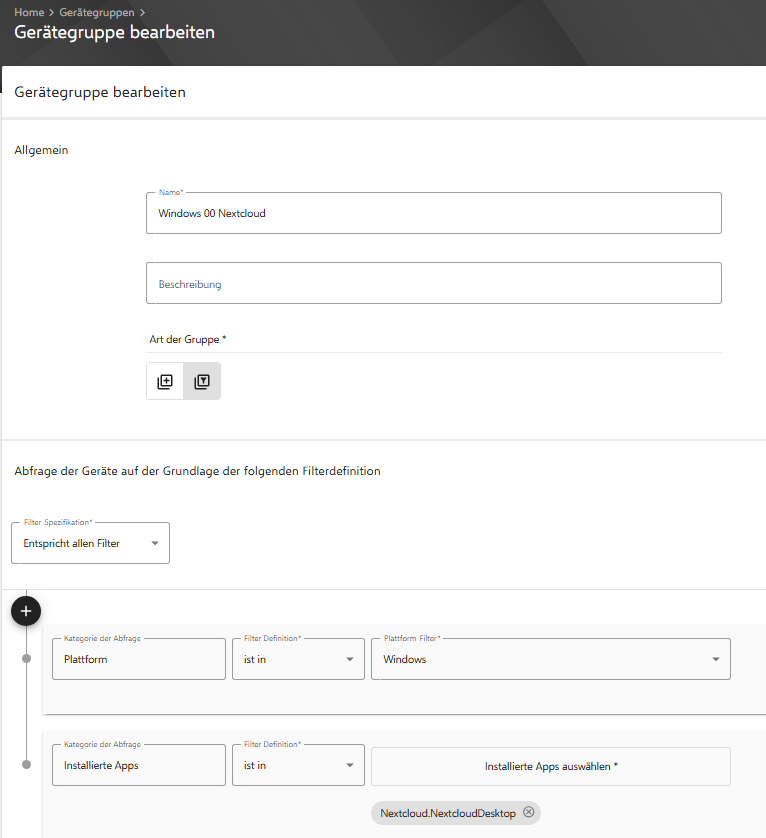Viewport: 766px width, 838px height.
Task: Click the dark banner Gerätegruppe bearbeiten title
Action: pos(114,32)
